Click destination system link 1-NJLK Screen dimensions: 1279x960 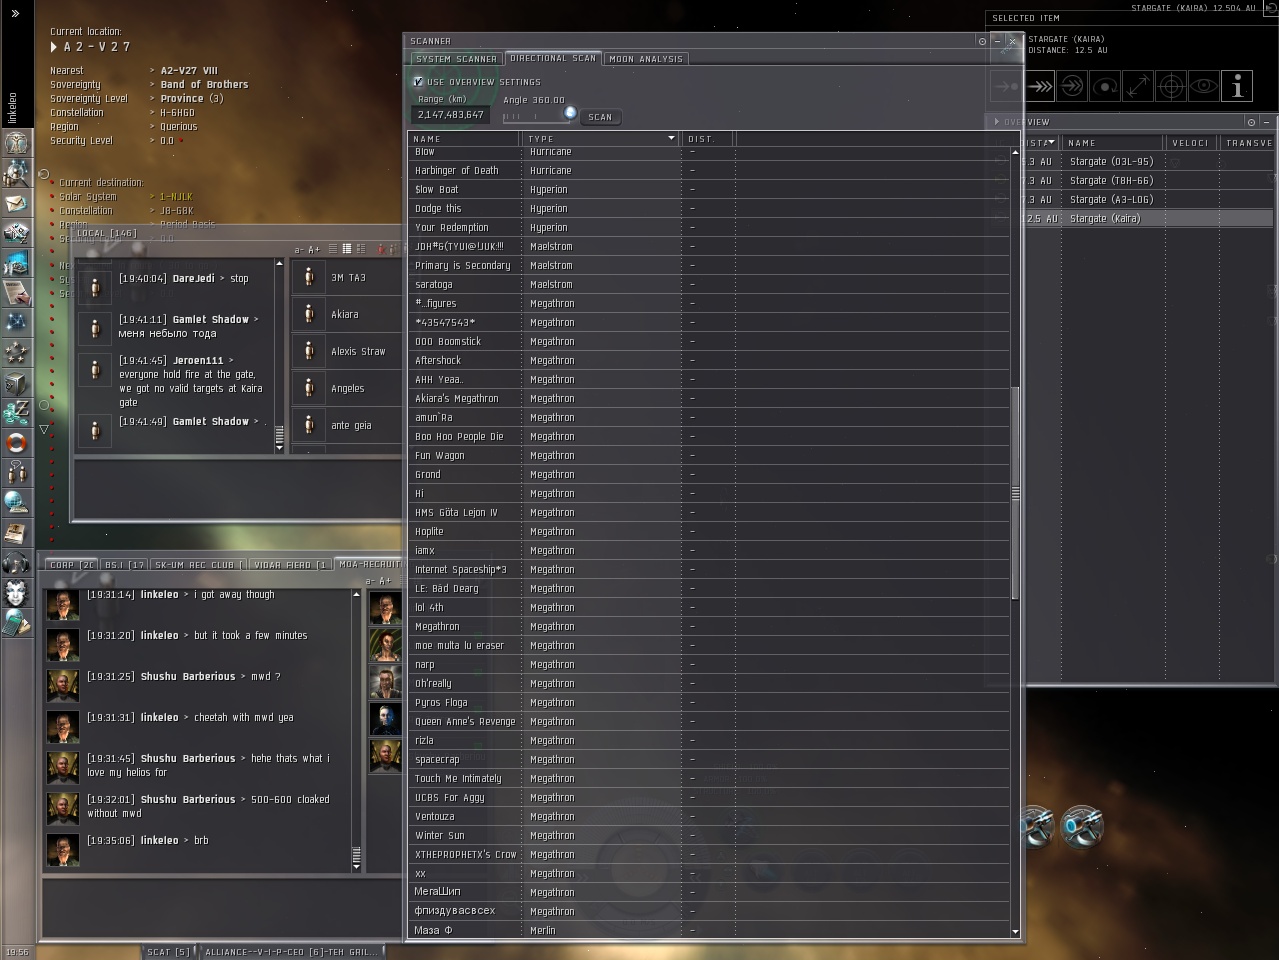(x=176, y=197)
